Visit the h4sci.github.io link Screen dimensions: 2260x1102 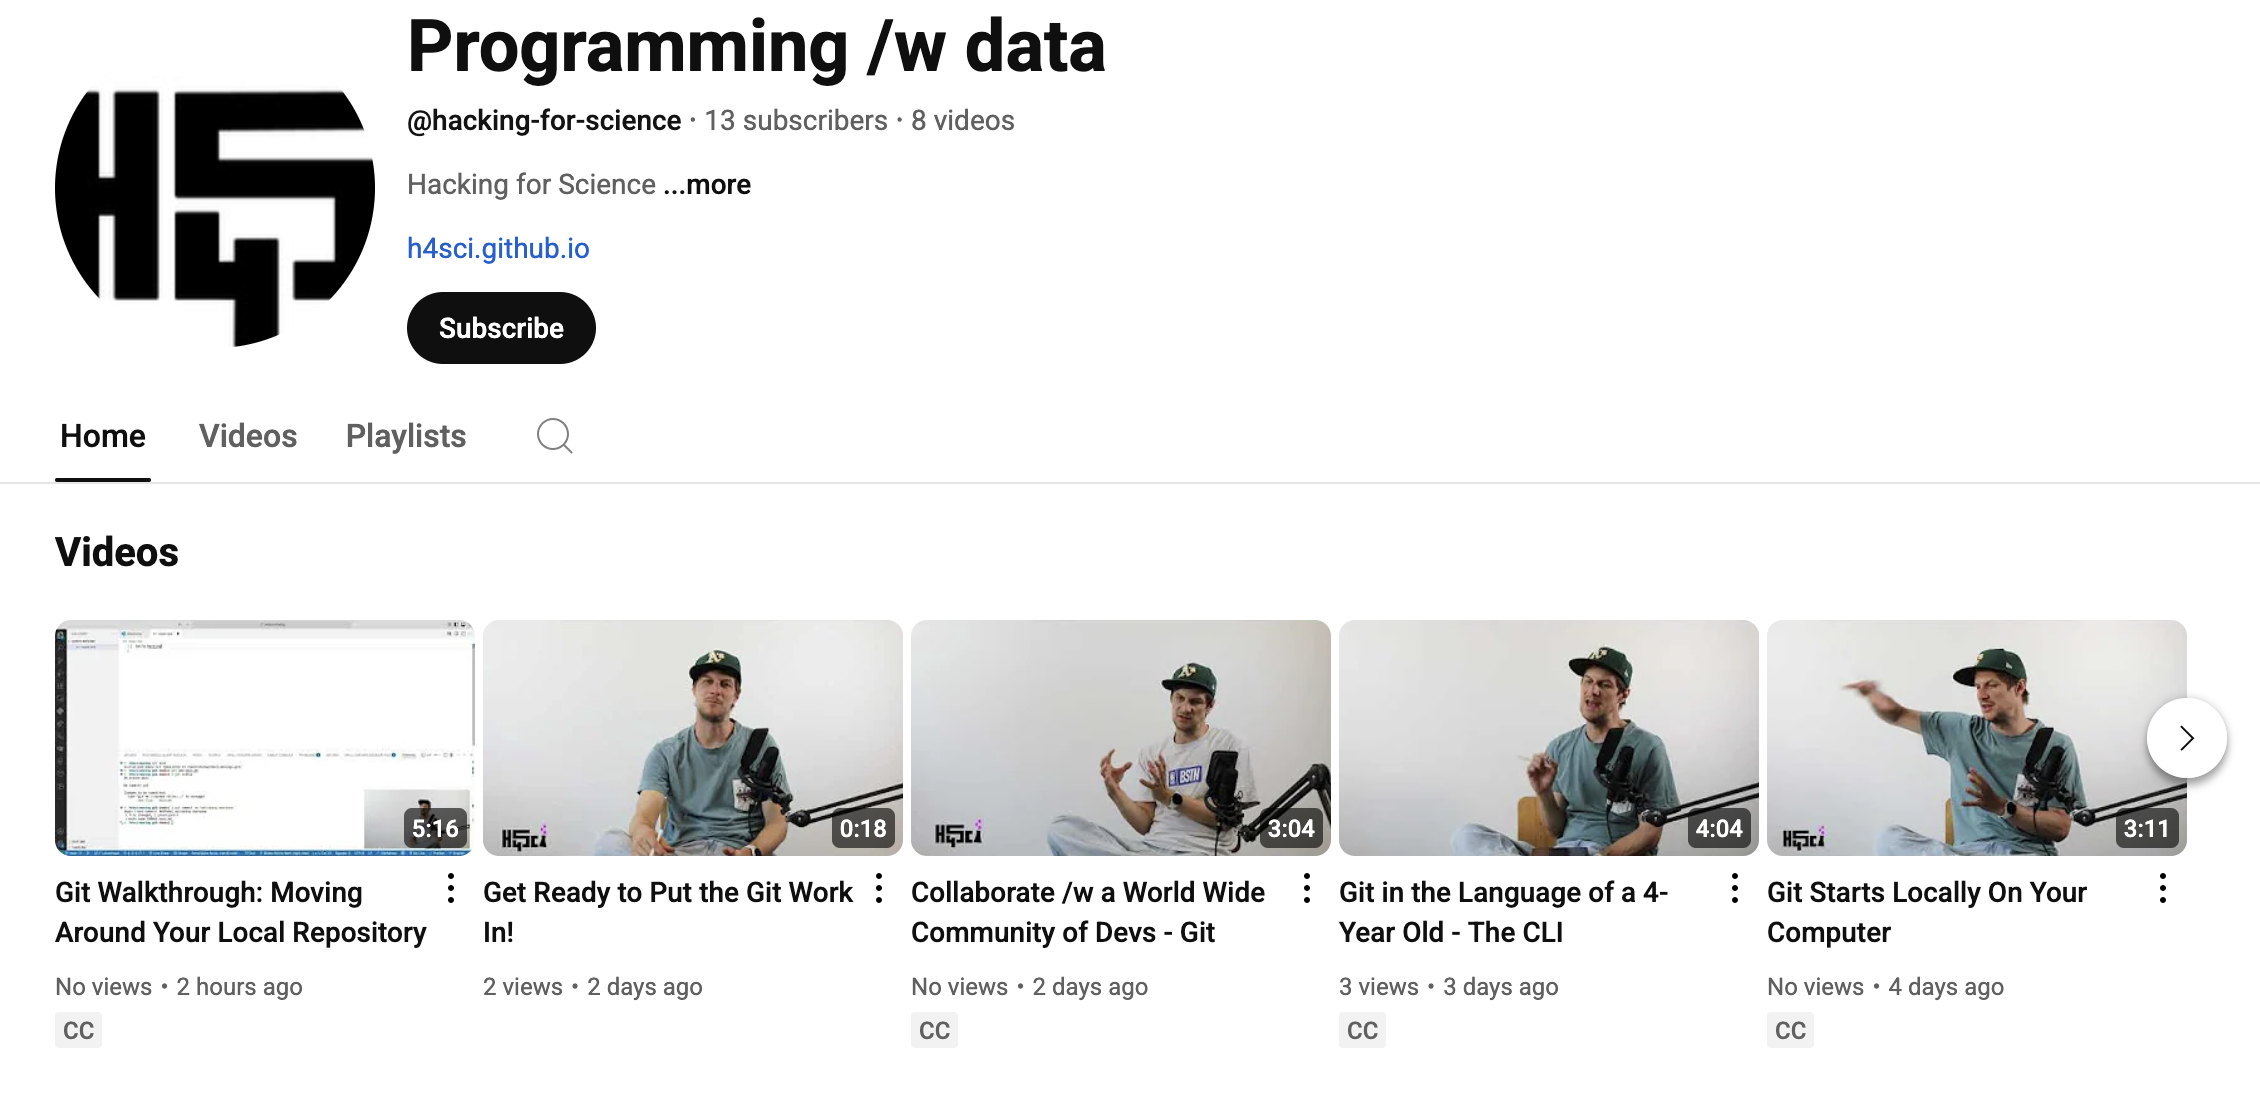point(498,248)
